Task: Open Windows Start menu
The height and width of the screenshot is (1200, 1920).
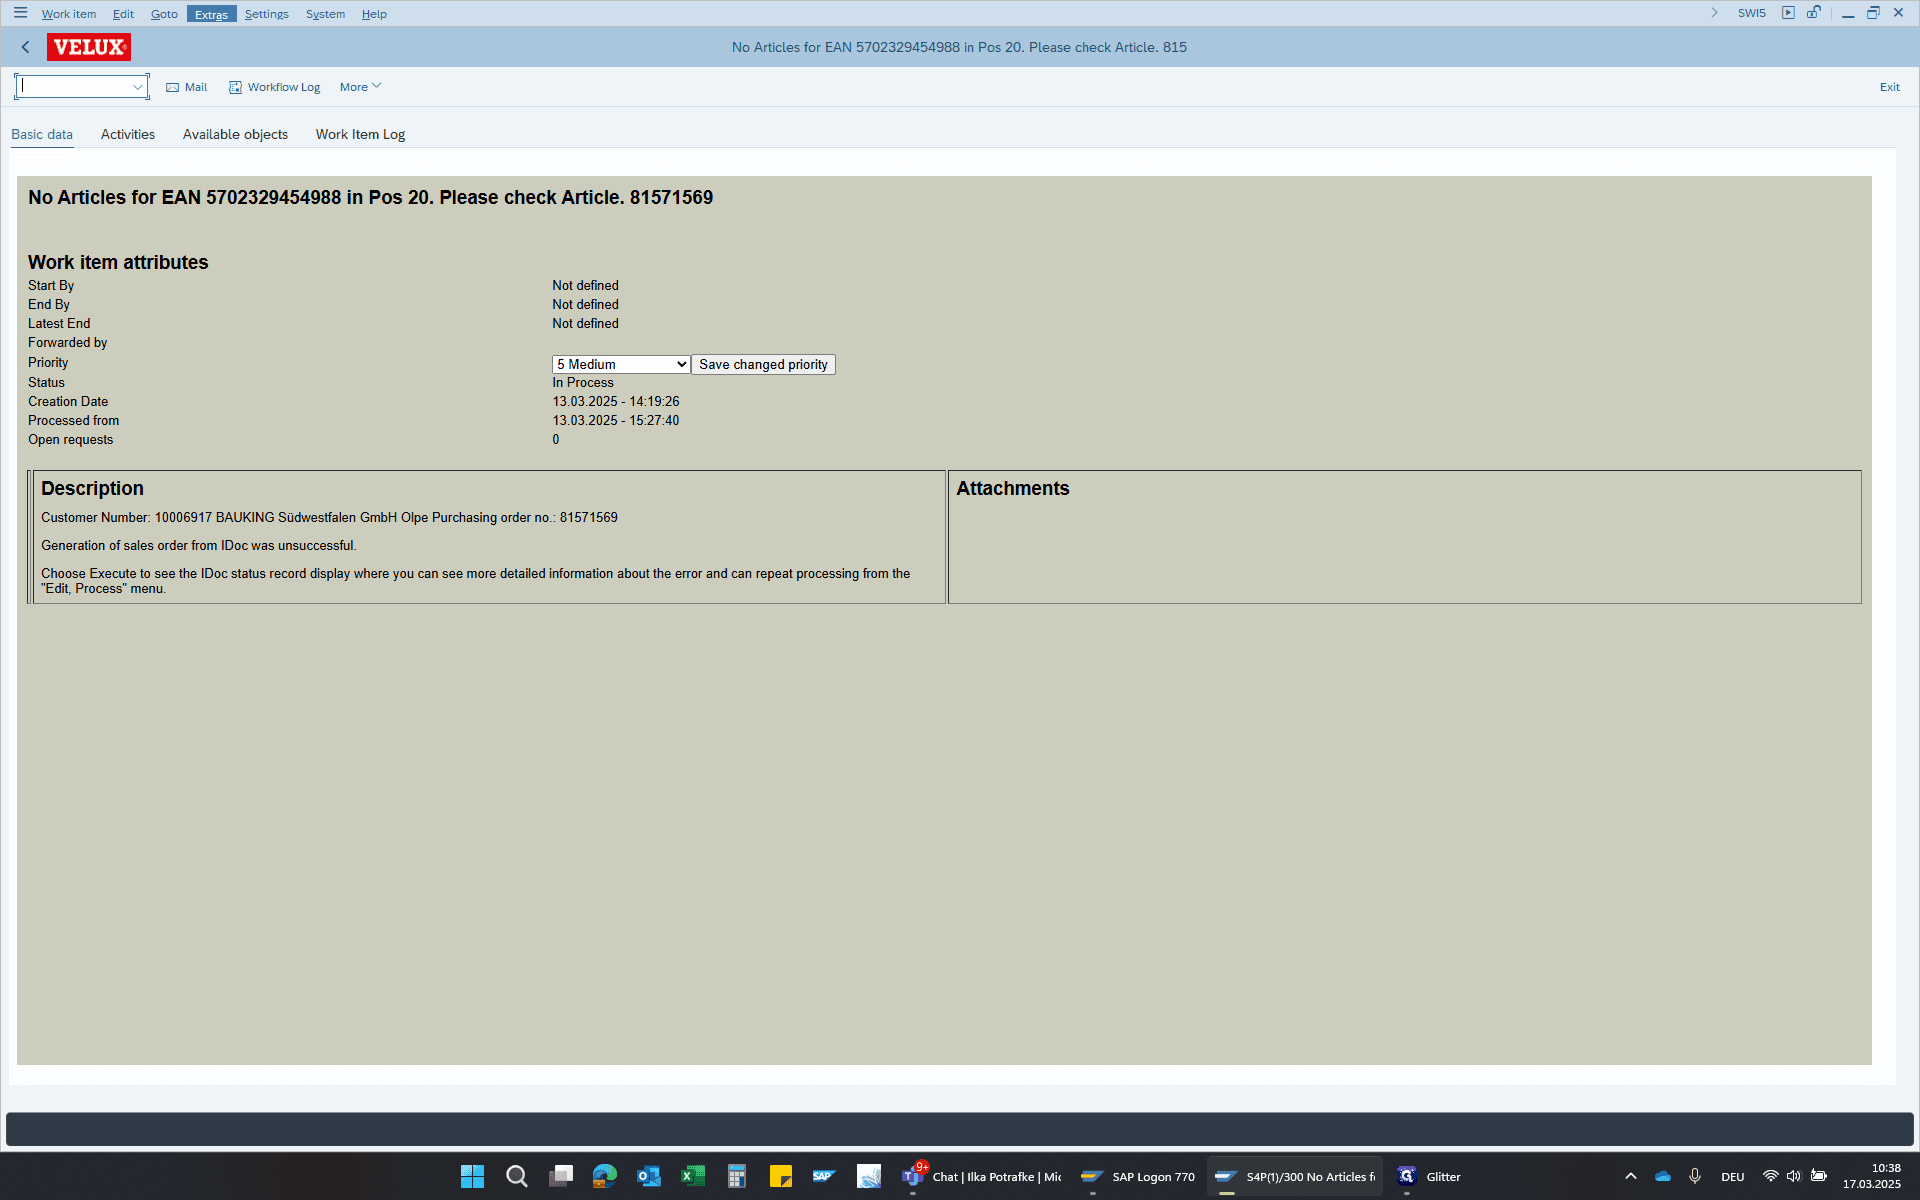Action: [472, 1176]
